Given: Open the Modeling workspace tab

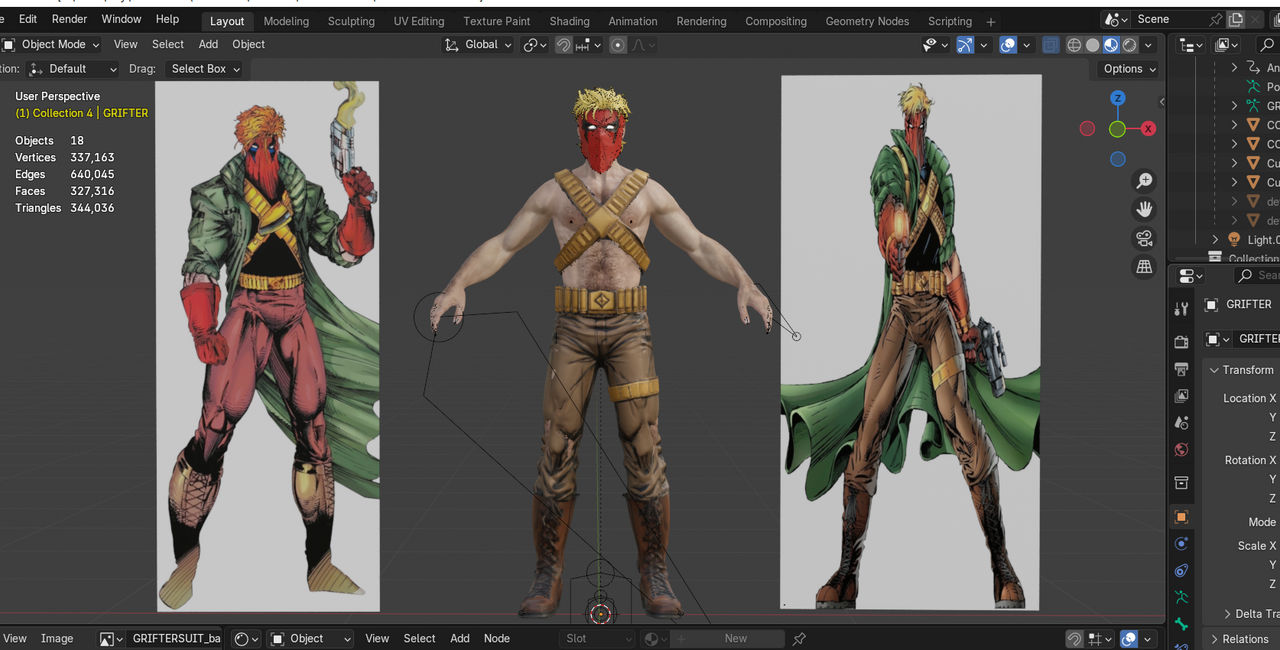Looking at the screenshot, I should 286,21.
